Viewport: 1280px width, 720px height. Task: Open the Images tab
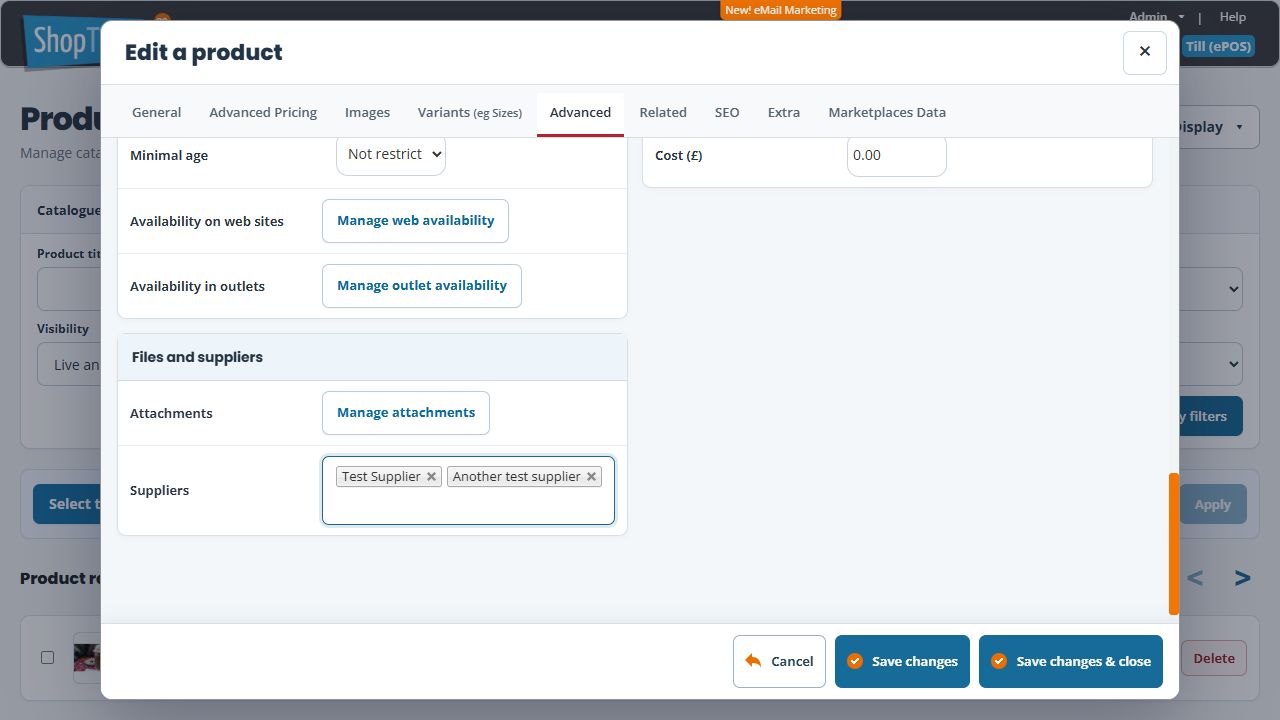coord(367,112)
